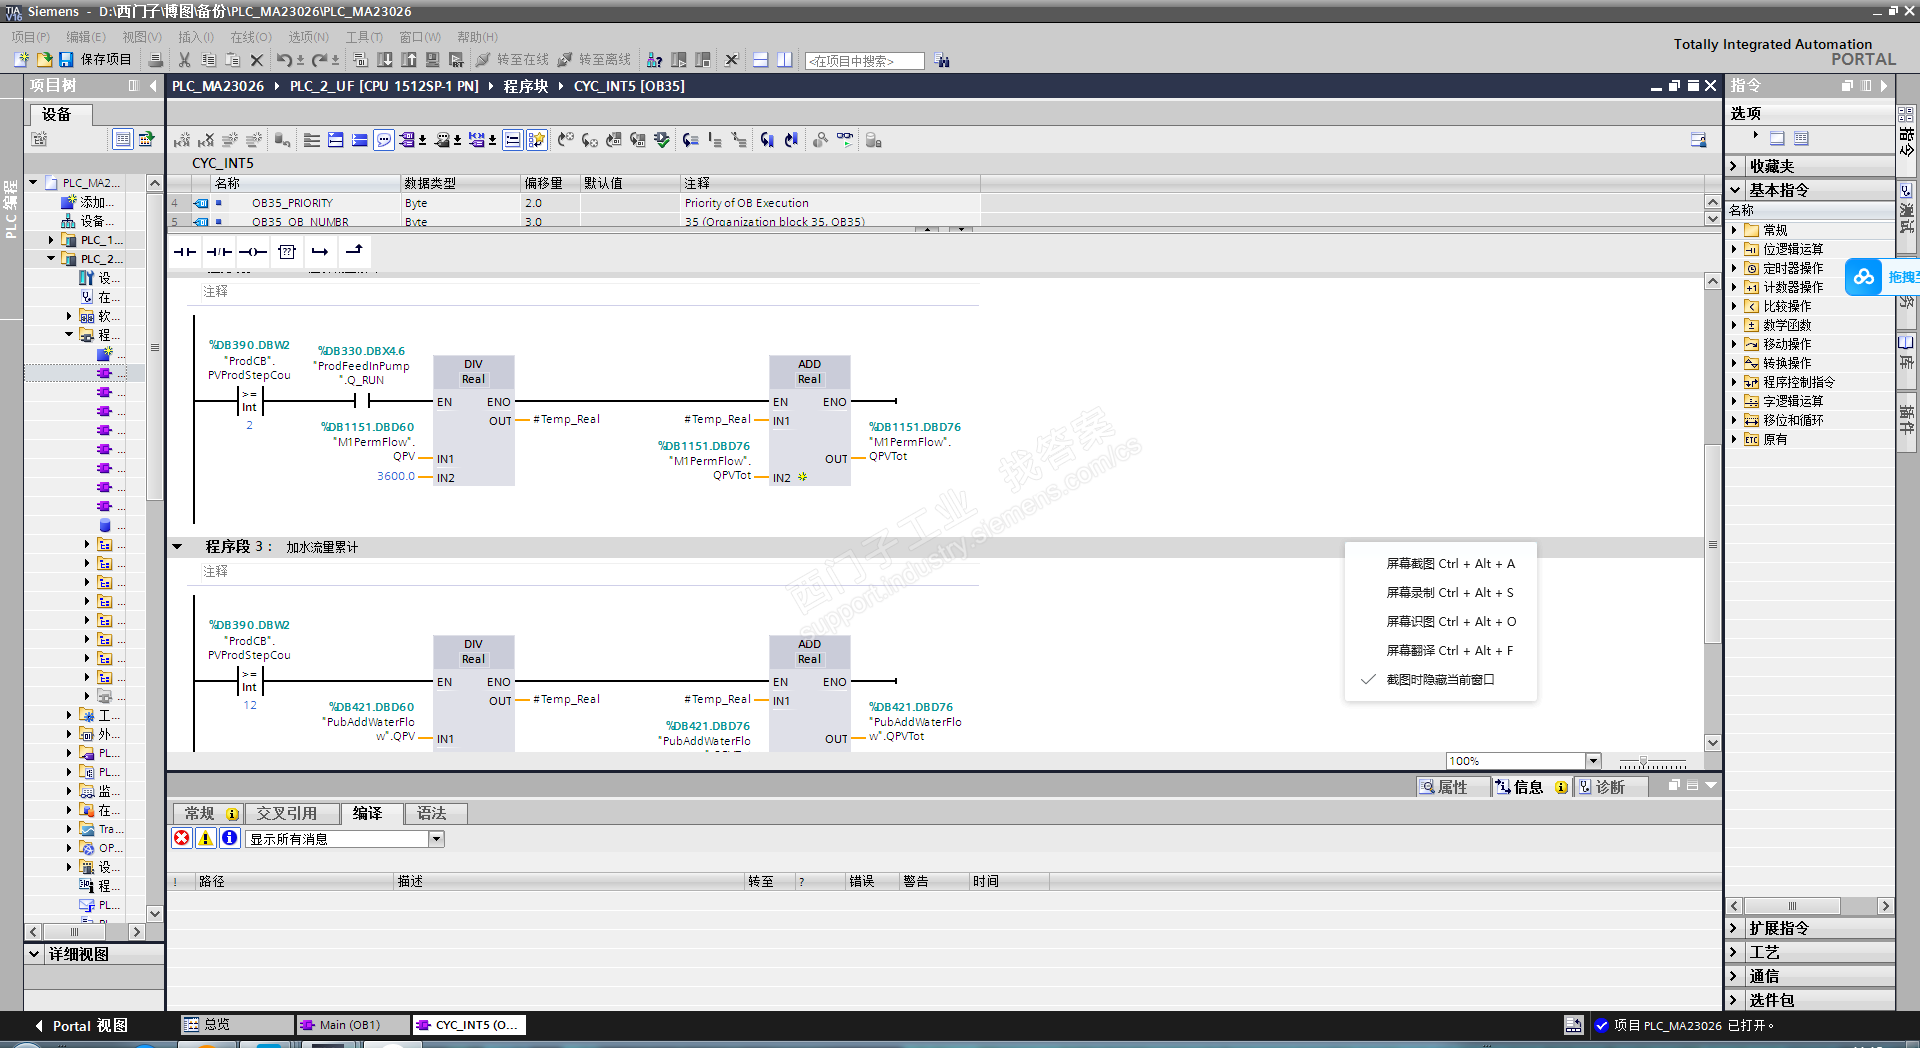This screenshot has width=1920, height=1048.
Task: Click the open project icon
Action: pos(44,60)
